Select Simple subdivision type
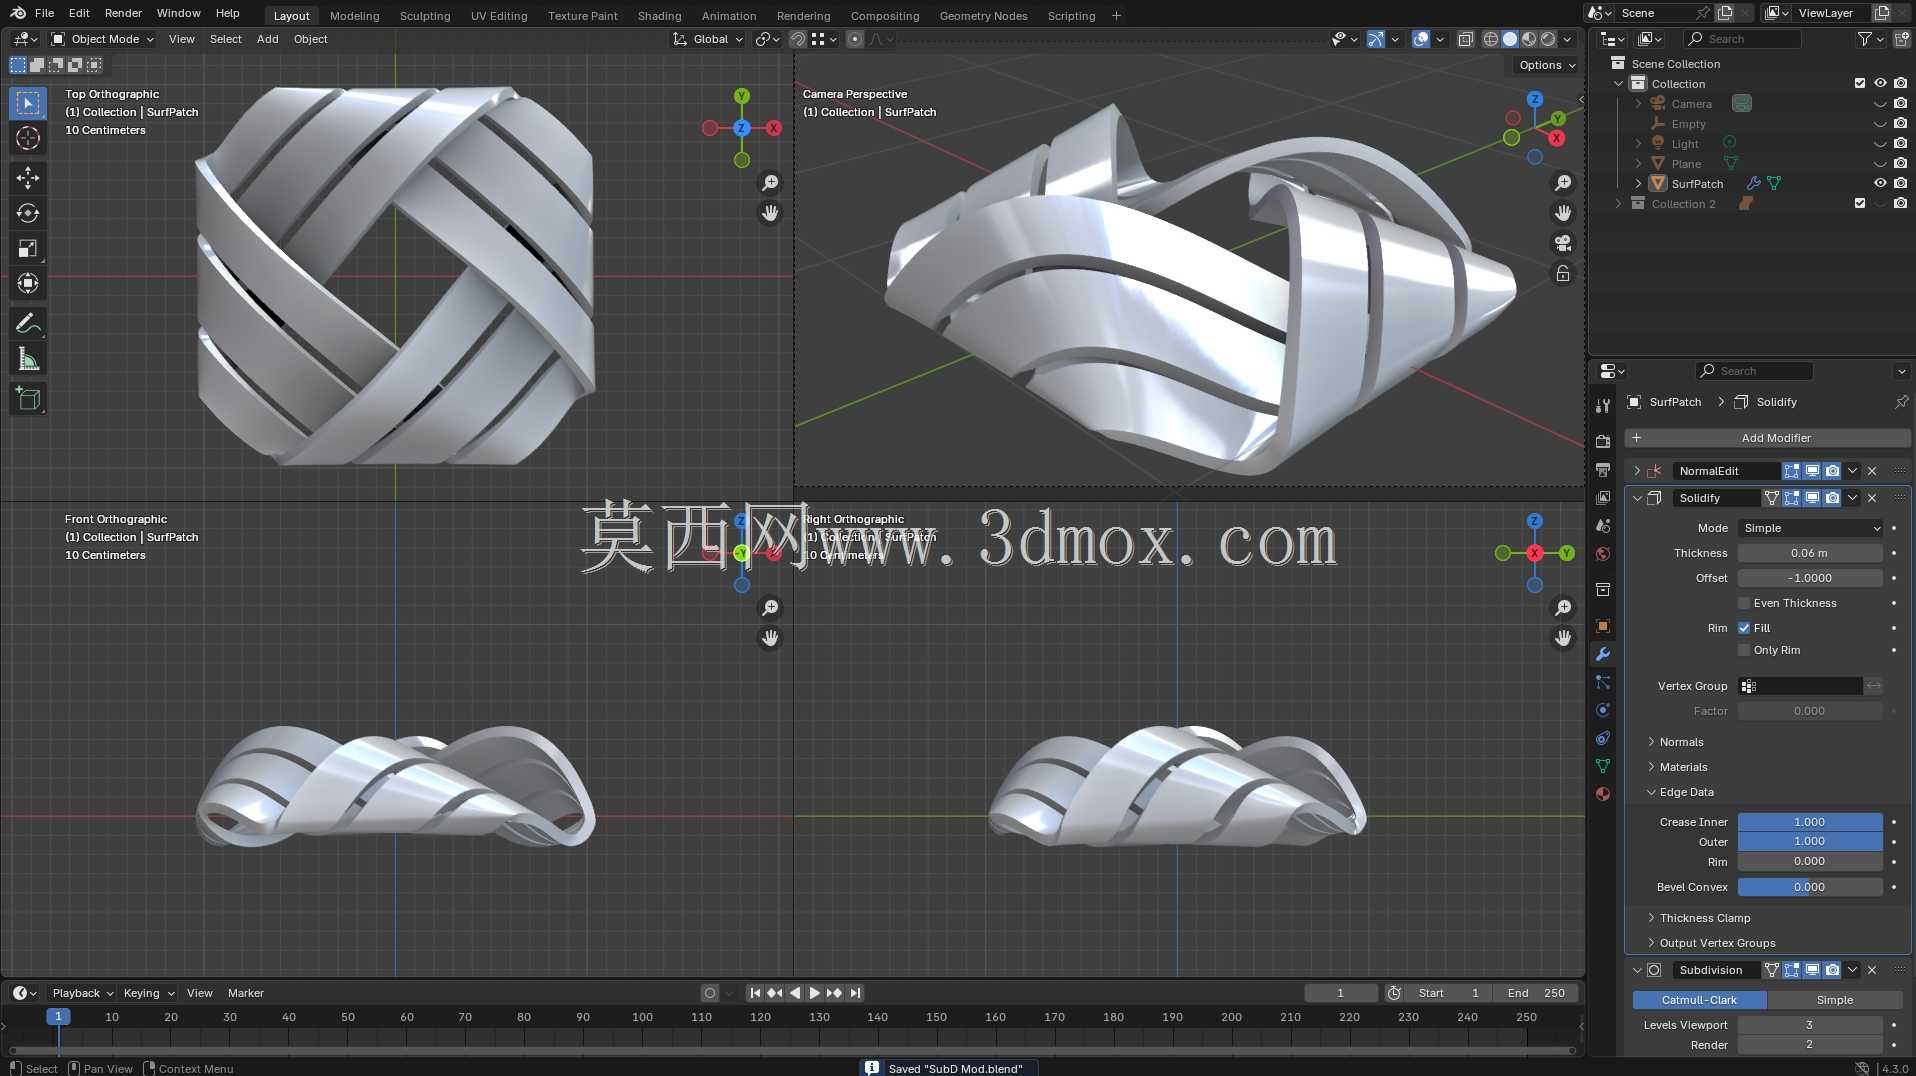Screen dimensions: 1916x1076 pyautogui.click(x=1834, y=1000)
